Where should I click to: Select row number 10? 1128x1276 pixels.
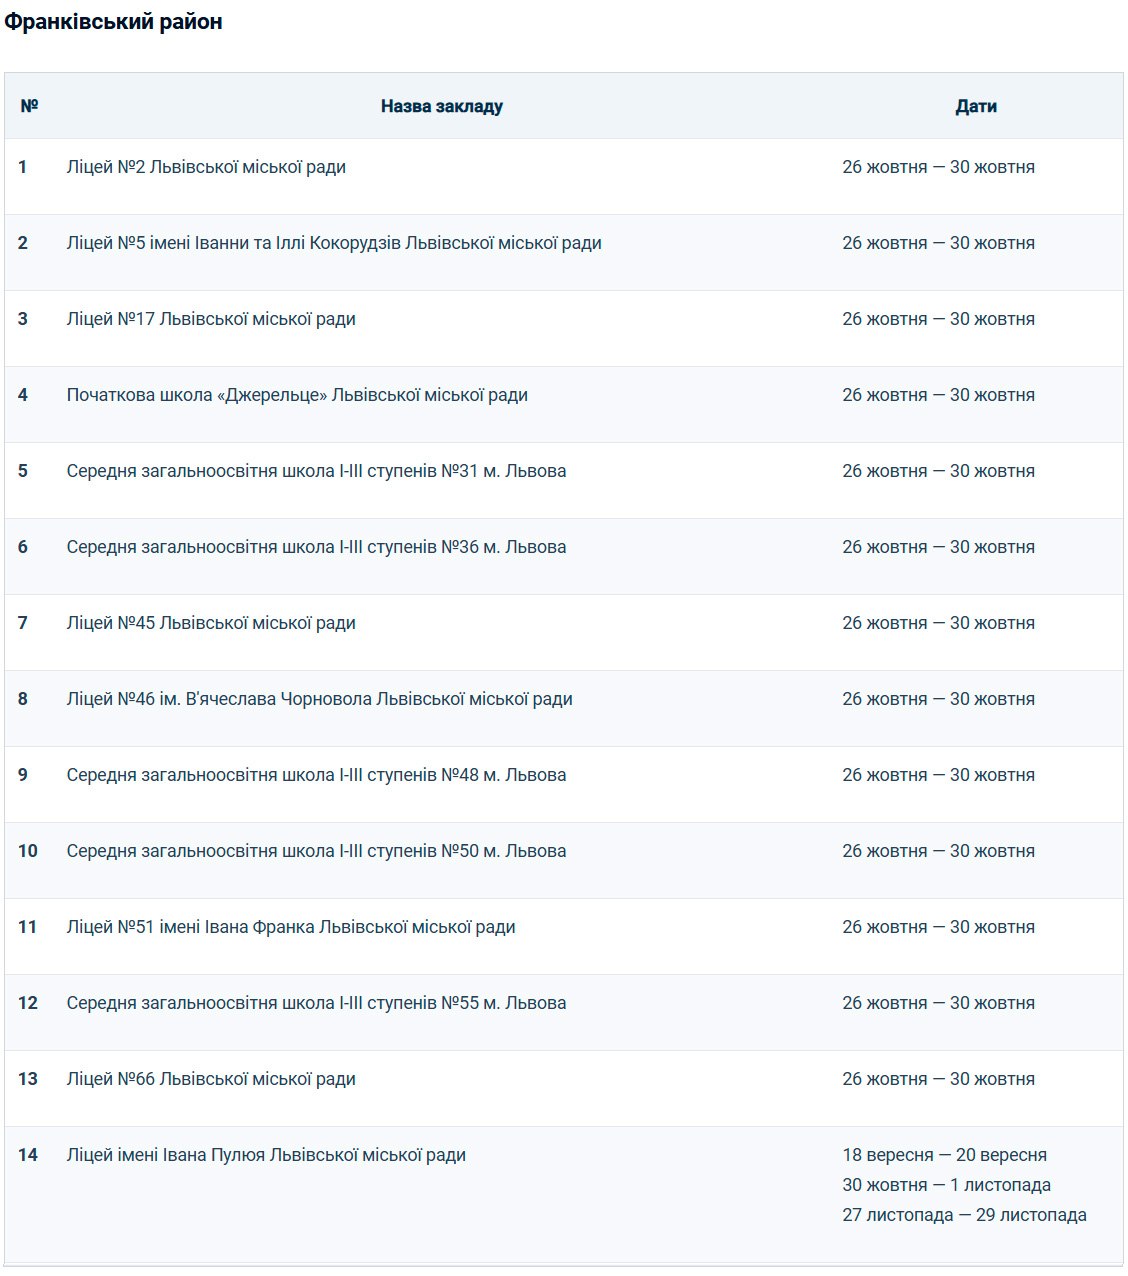point(28,851)
